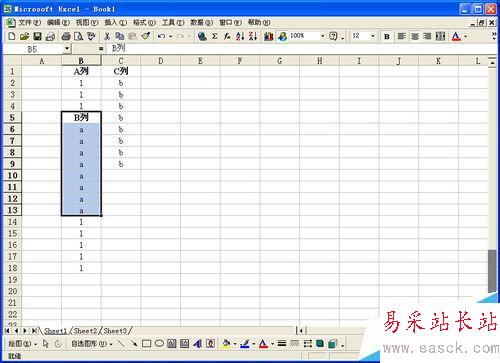Open the Font Color dropdown arrow in formatting toolbar
The image size is (500, 363).
(466, 36)
